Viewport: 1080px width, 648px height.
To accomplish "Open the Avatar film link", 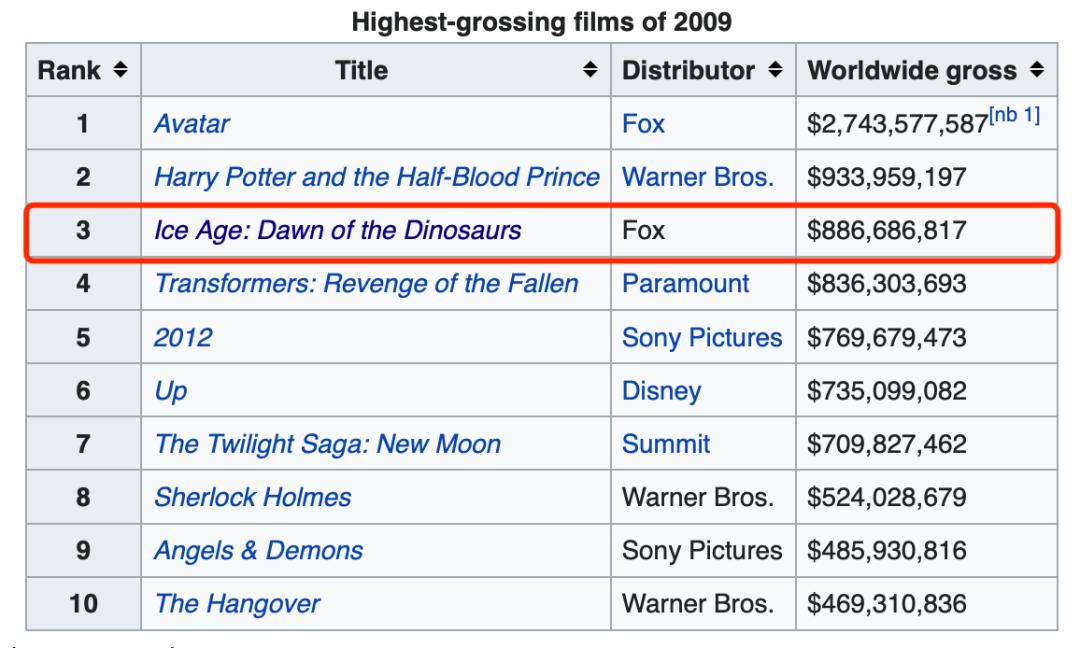I will click(191, 125).
